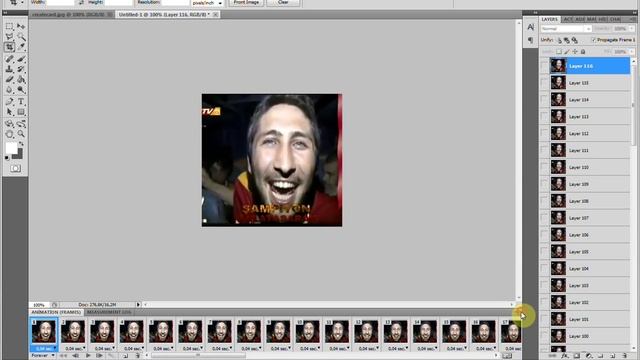Select the Crop tool in toolbox

point(9,47)
